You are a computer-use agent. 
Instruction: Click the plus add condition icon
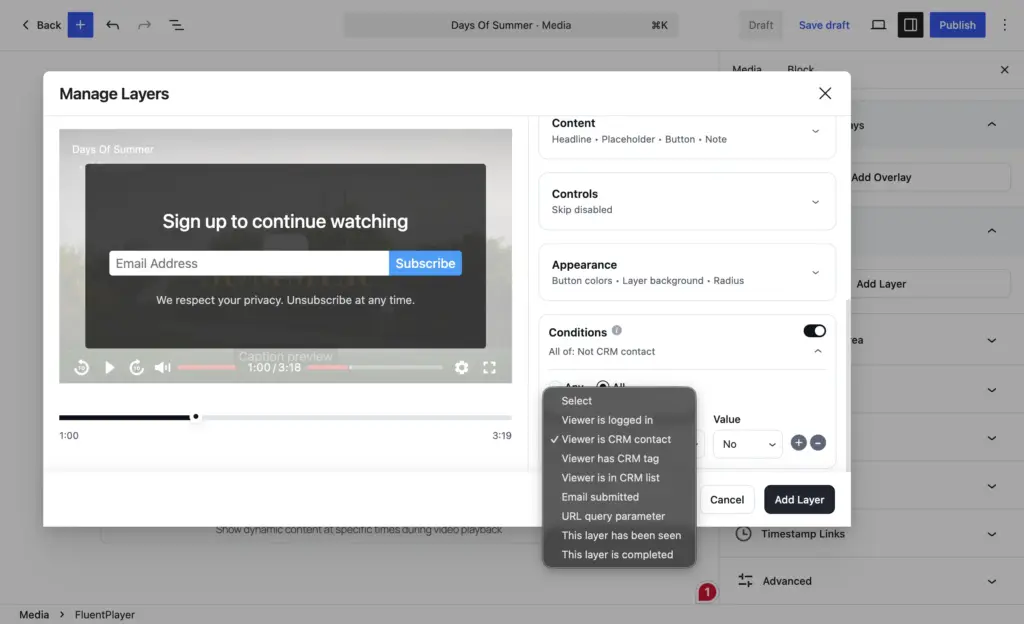coord(798,443)
